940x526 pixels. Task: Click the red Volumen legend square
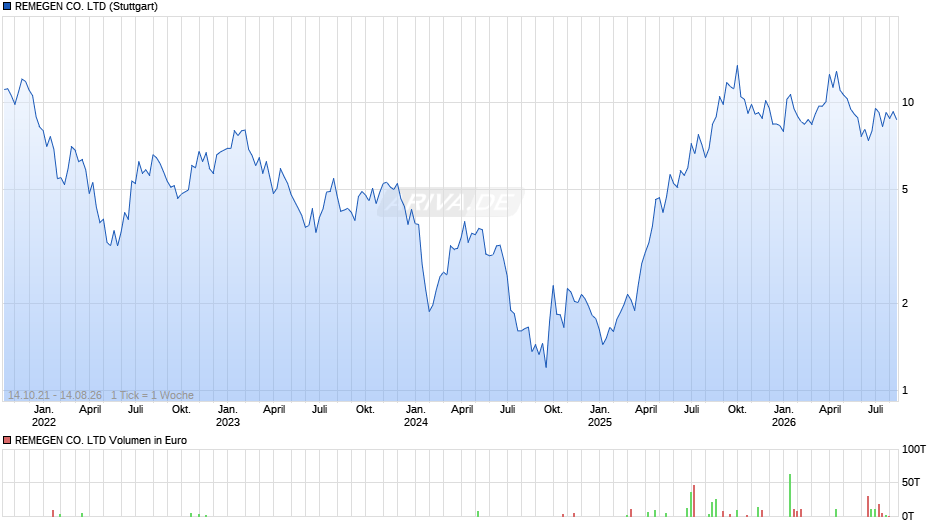point(7,440)
